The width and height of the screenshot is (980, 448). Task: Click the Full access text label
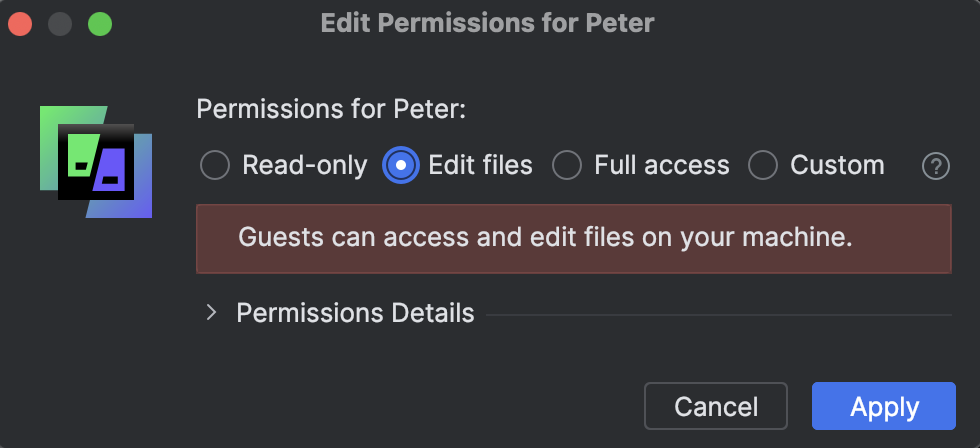662,166
